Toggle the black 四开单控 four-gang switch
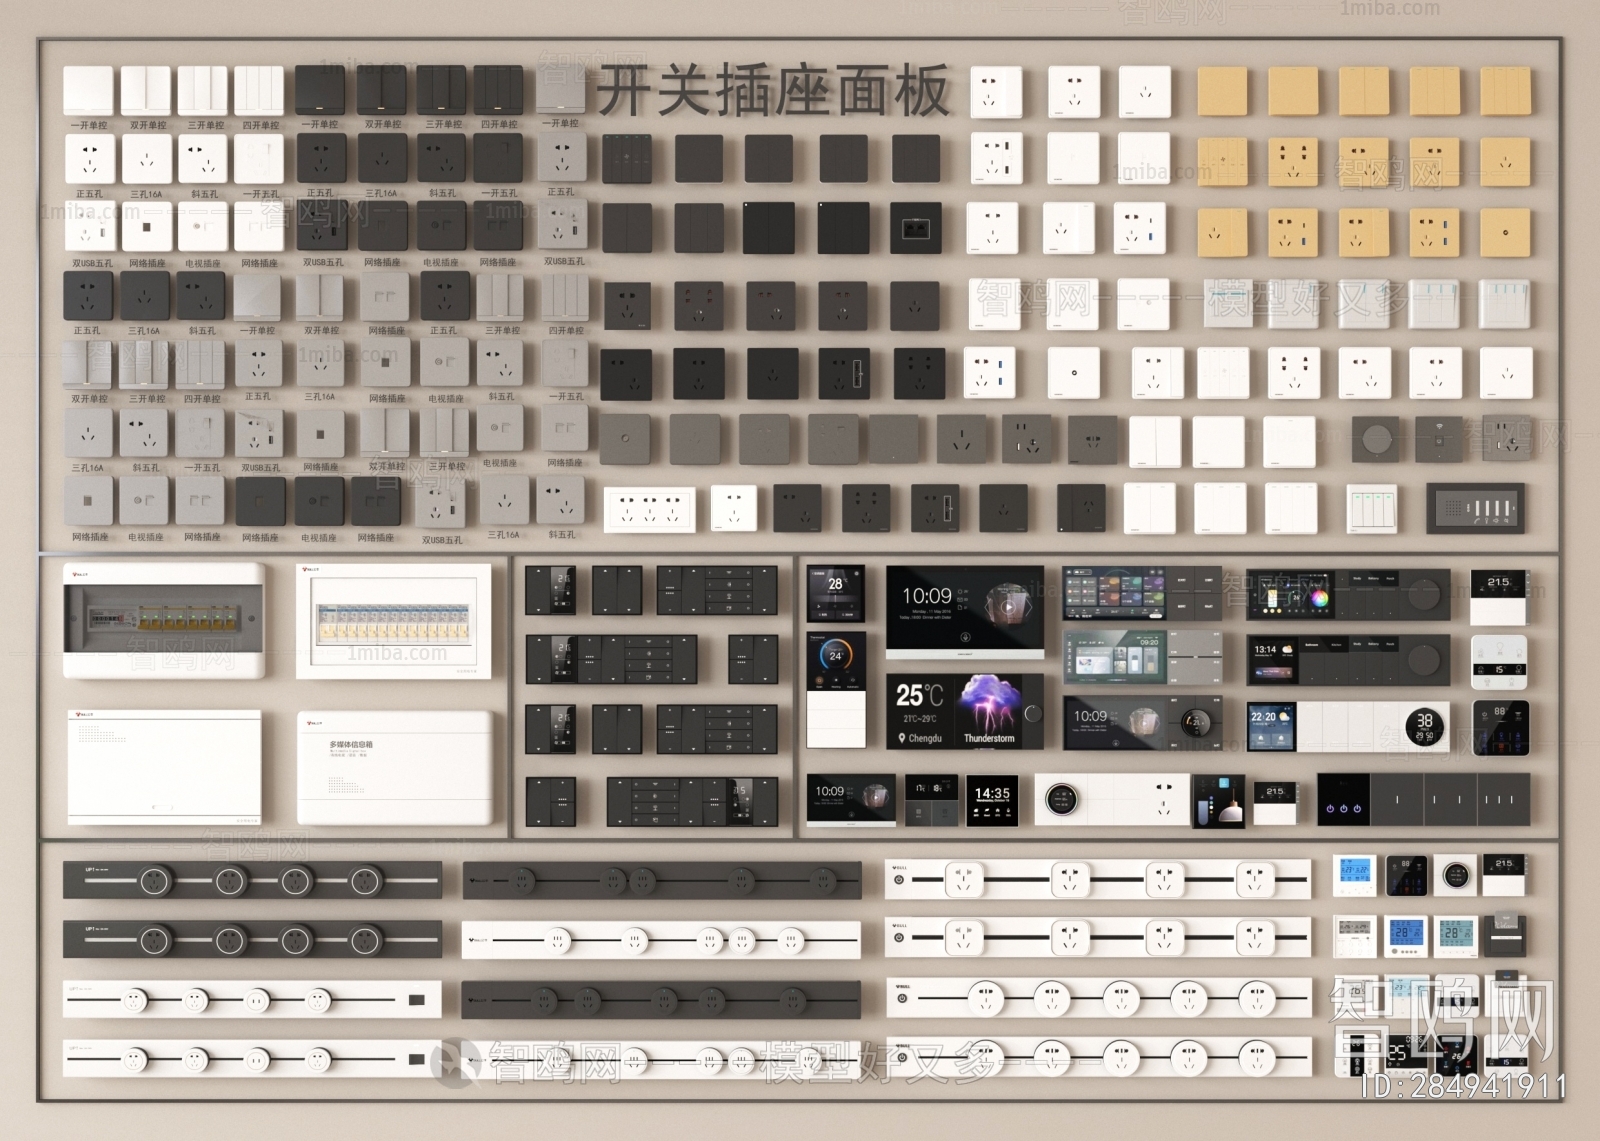The image size is (1600, 1141). click(x=498, y=92)
